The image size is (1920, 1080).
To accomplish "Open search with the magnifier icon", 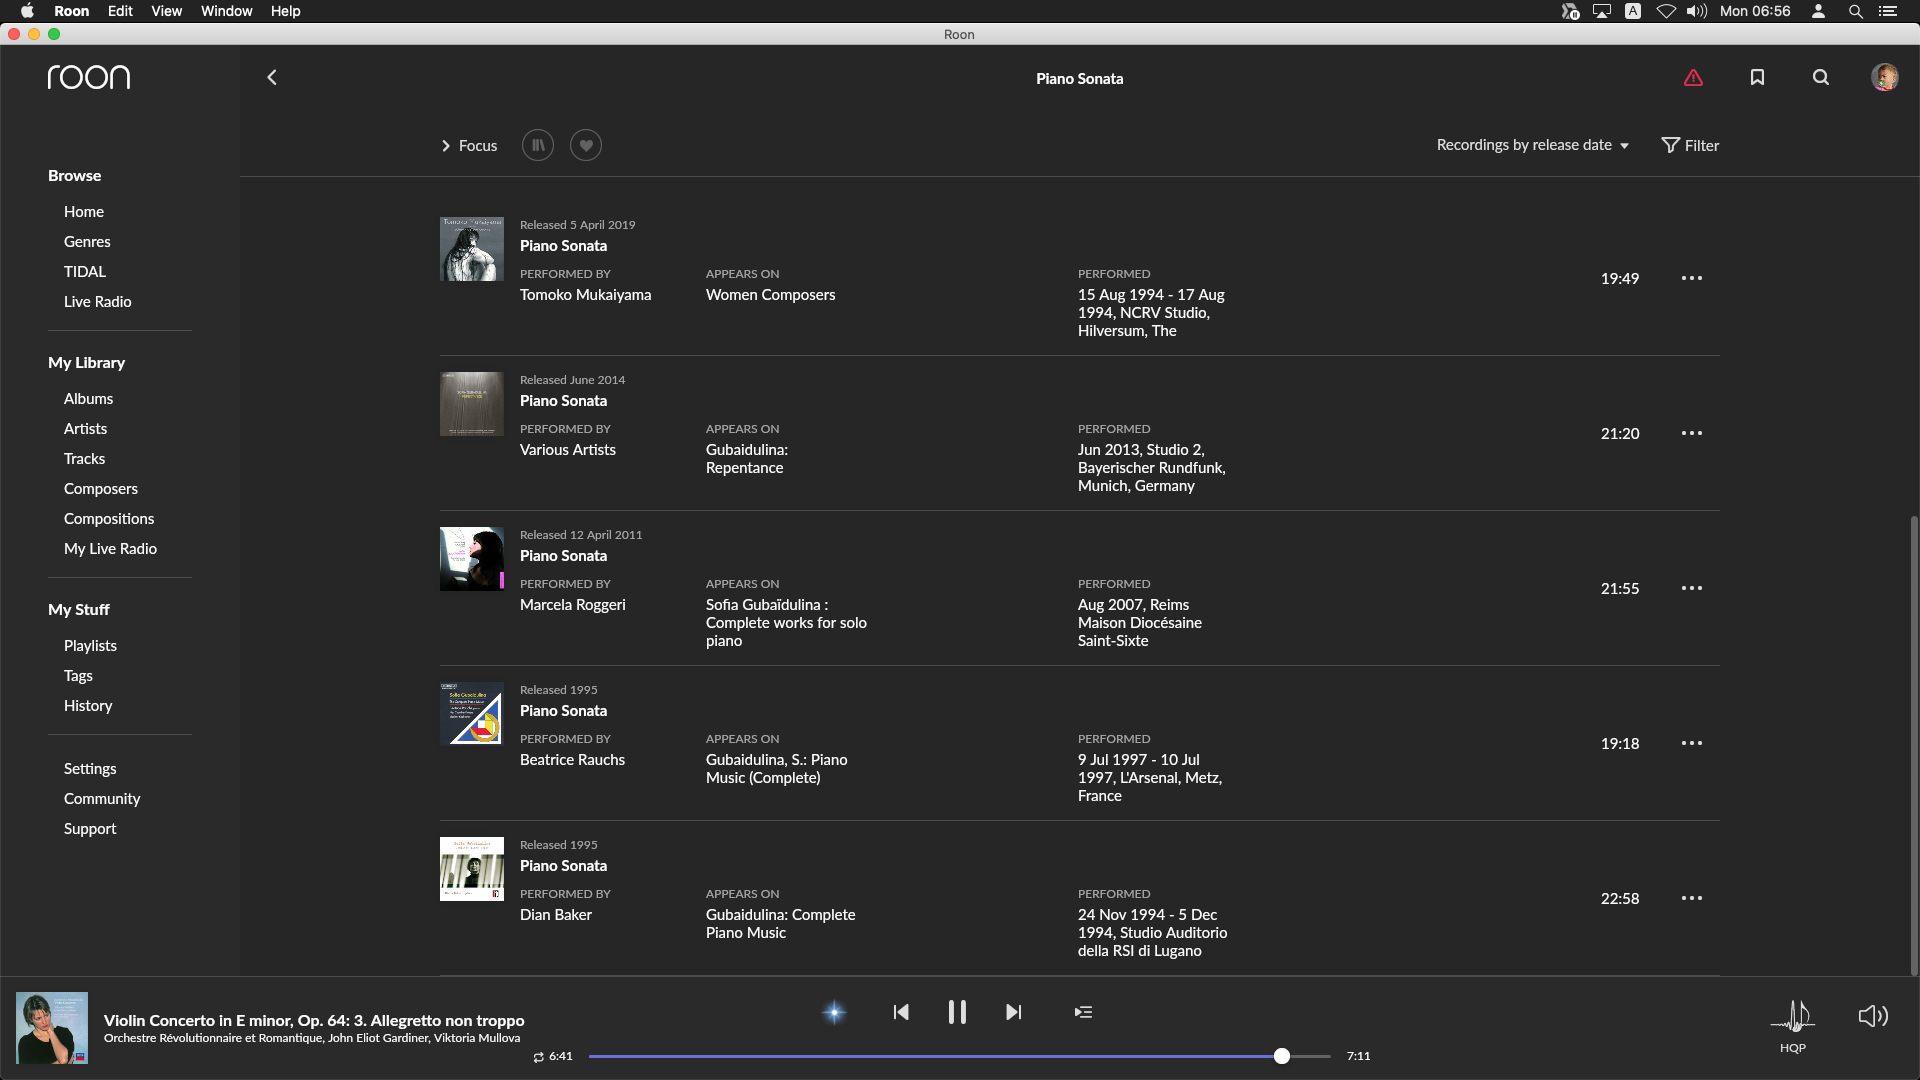I will [x=1821, y=78].
